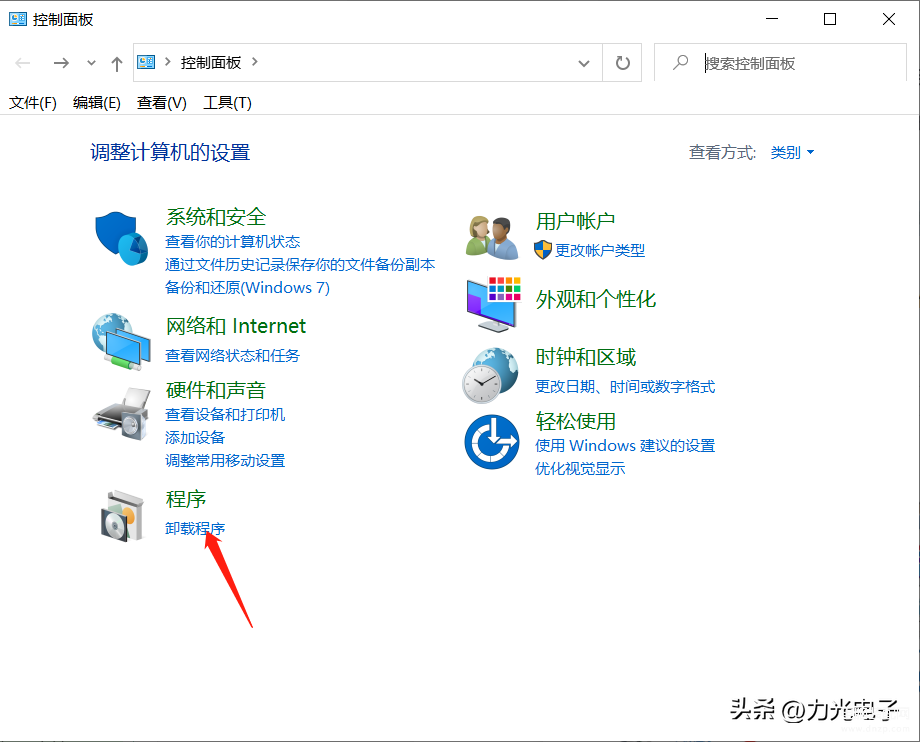The image size is (920, 742).
Task: Go up one level with up arrow
Action: [x=117, y=63]
